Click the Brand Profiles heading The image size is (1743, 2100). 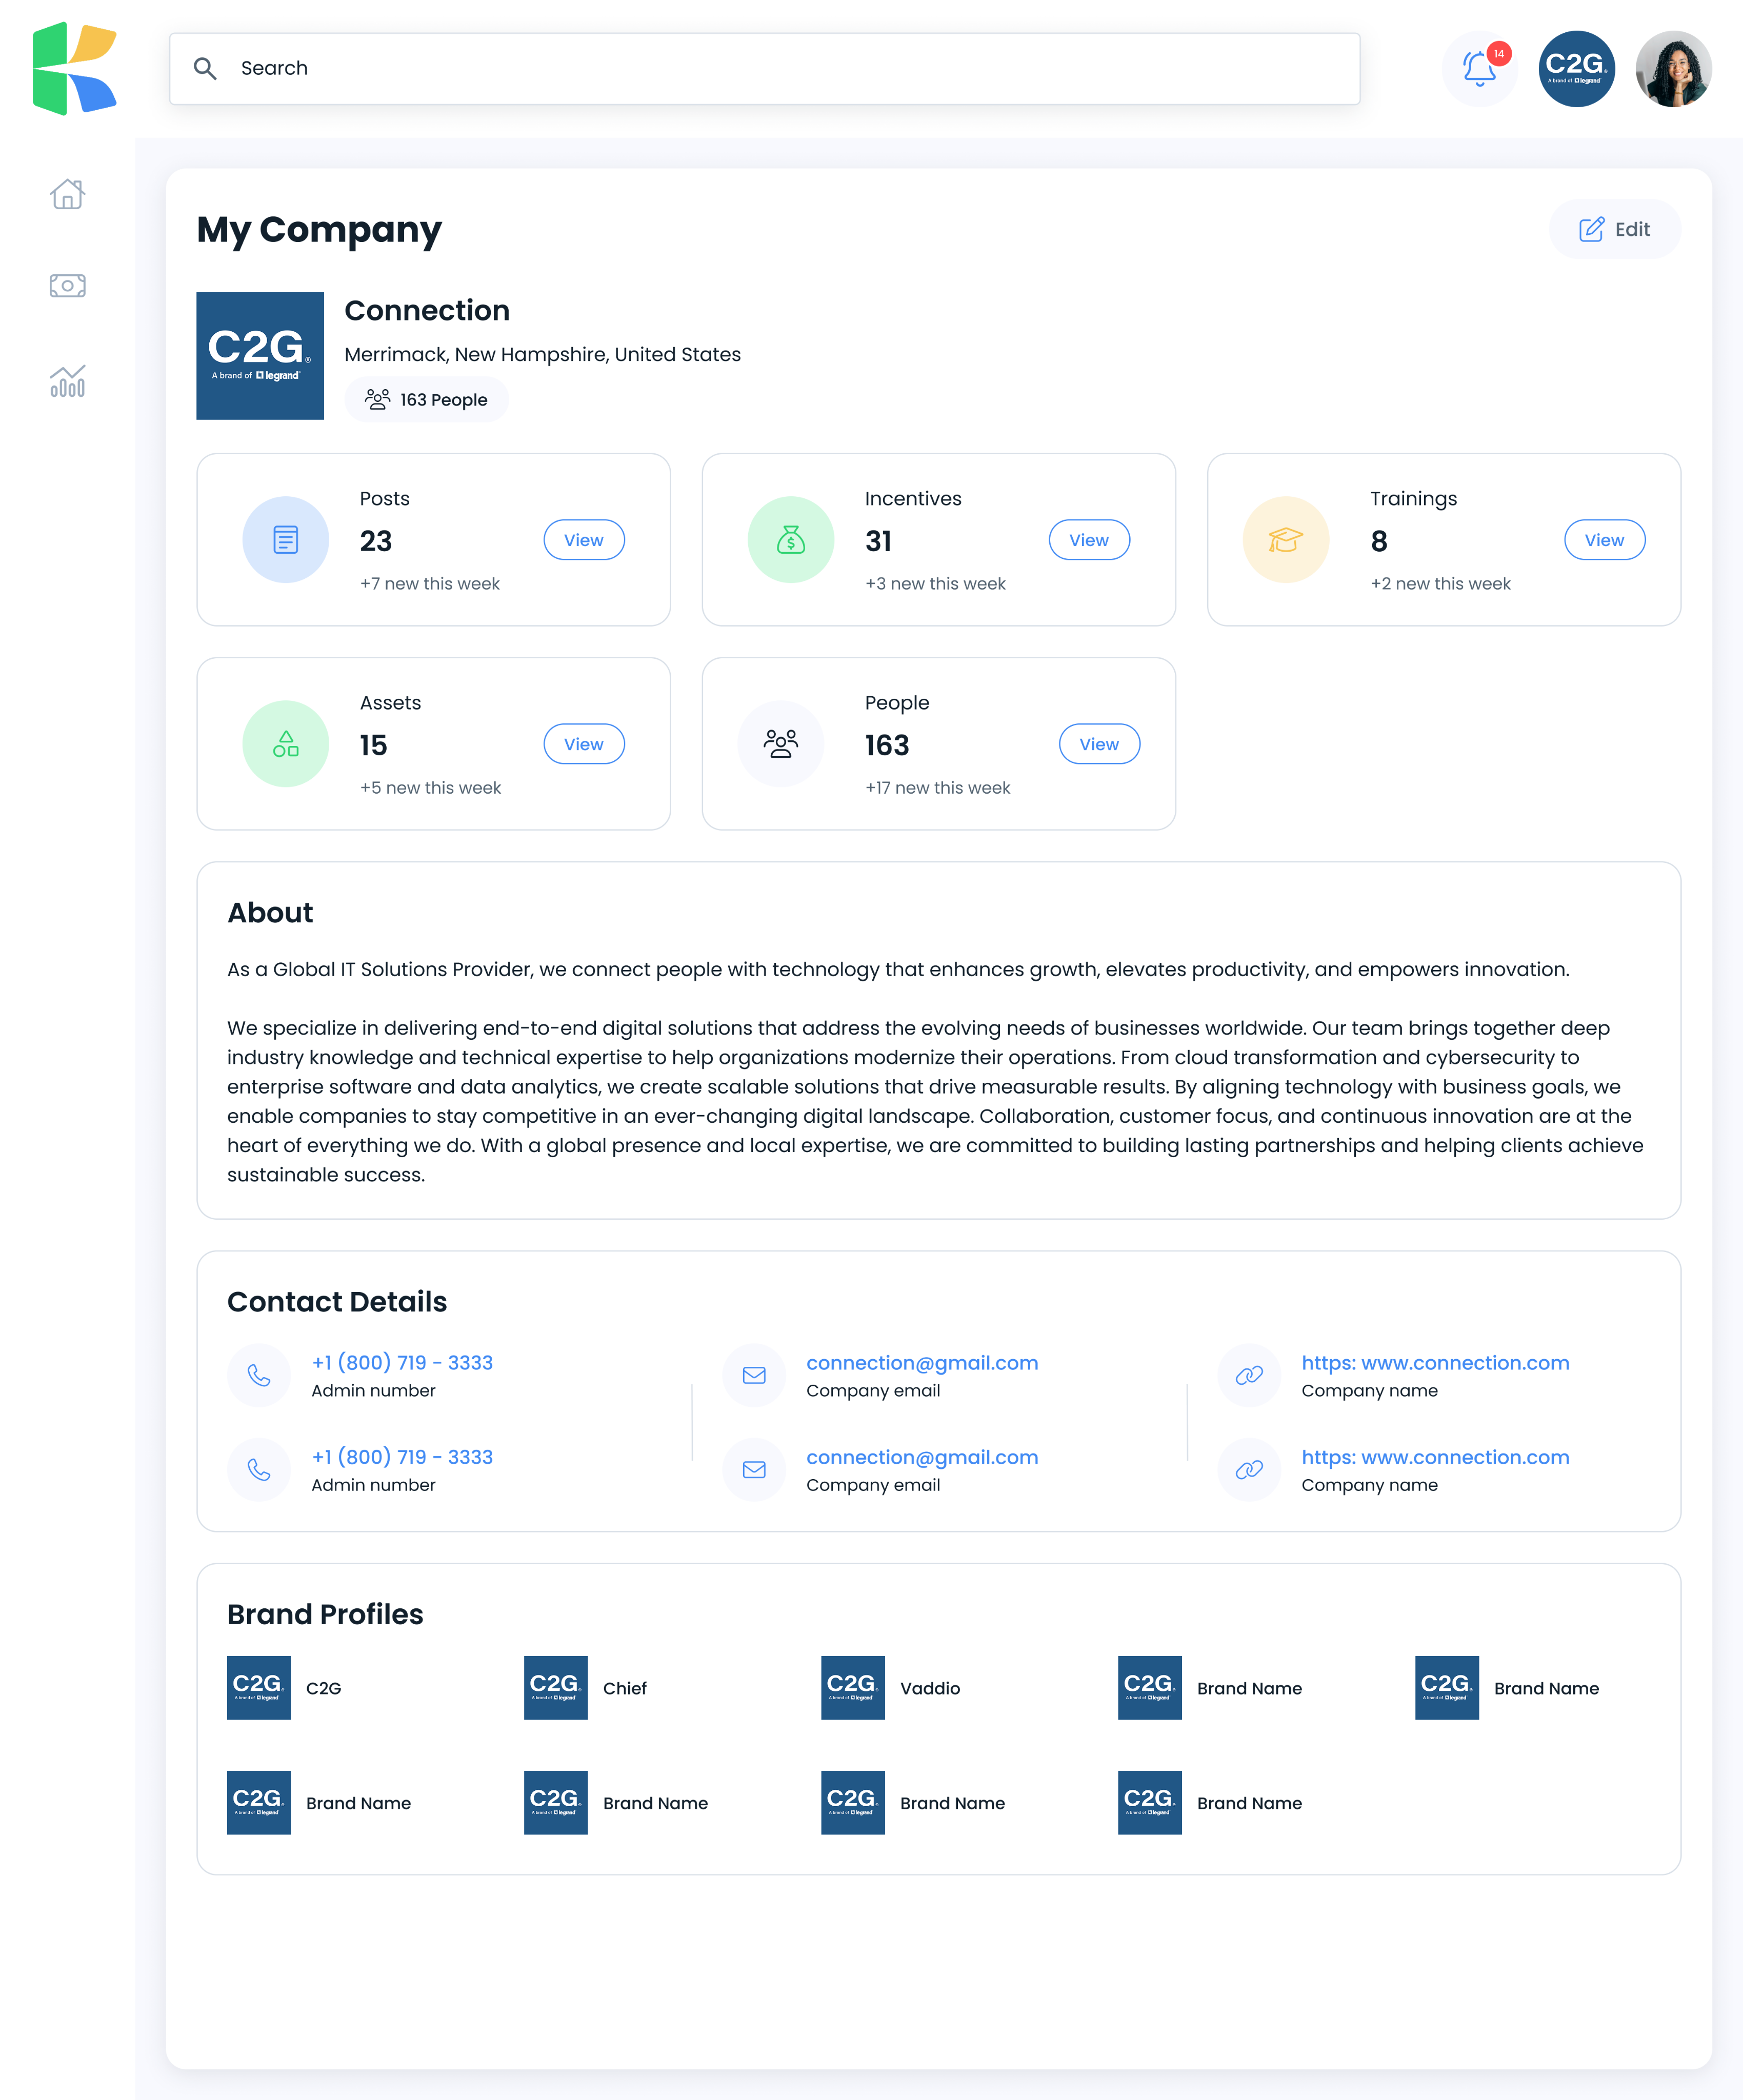(x=325, y=1615)
